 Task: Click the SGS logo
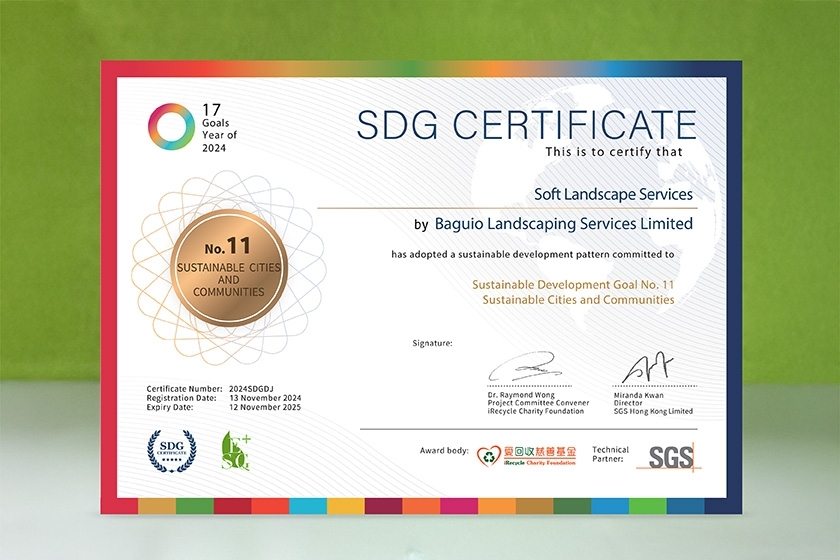(x=670, y=457)
